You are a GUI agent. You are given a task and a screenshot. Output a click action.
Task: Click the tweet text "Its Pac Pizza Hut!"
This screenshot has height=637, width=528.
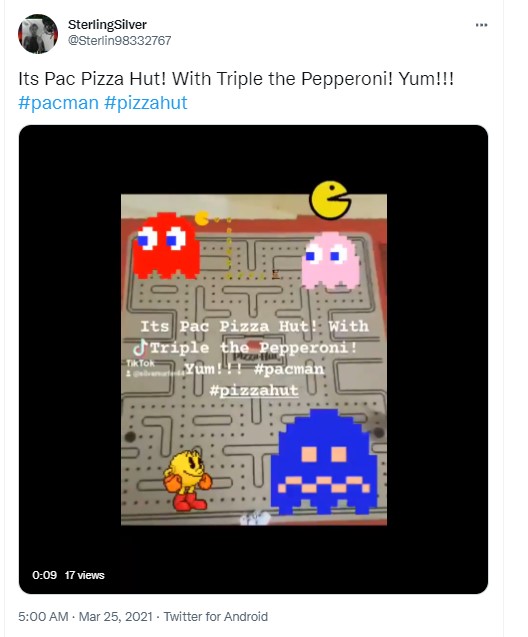[92, 78]
